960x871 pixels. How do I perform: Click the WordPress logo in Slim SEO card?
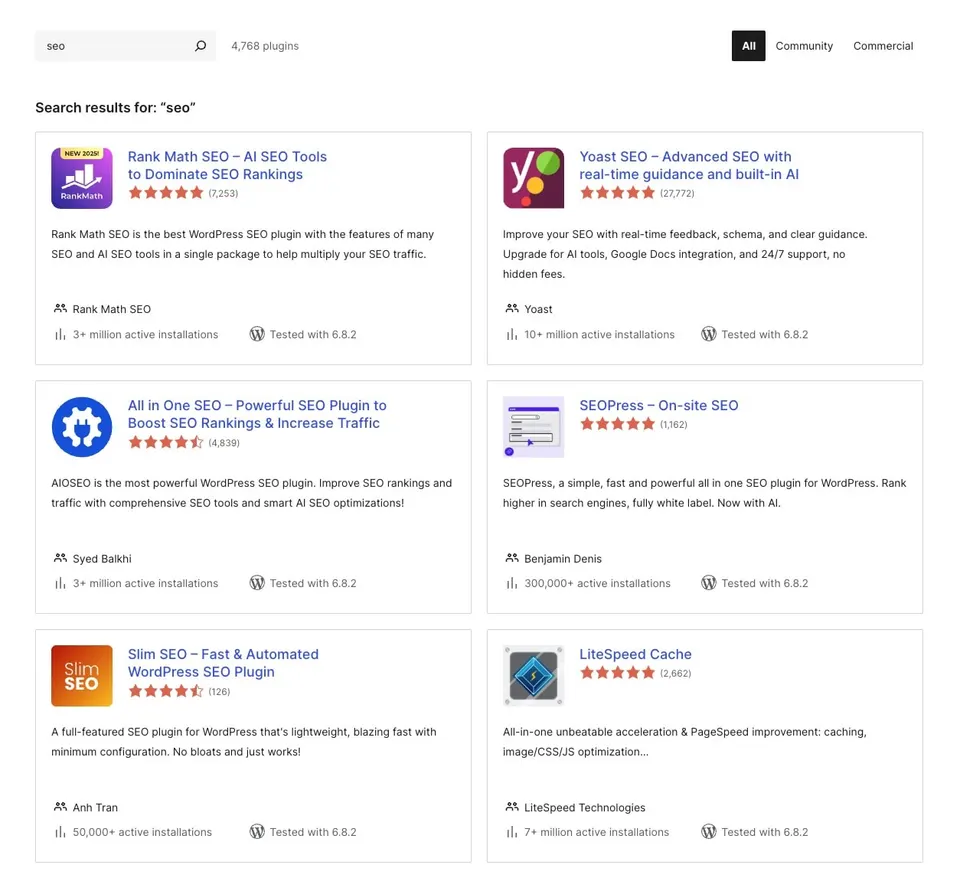click(257, 831)
